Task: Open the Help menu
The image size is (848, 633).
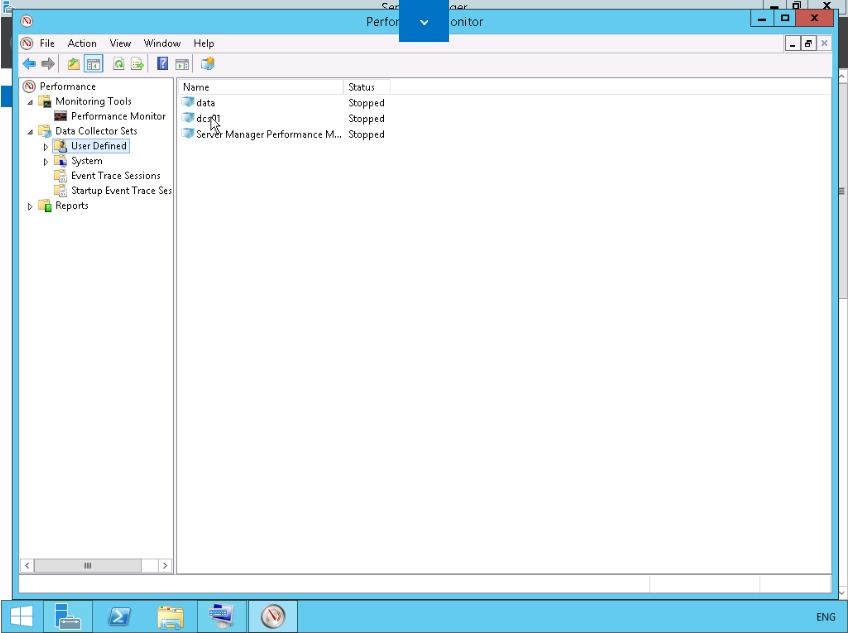Action: tap(204, 43)
